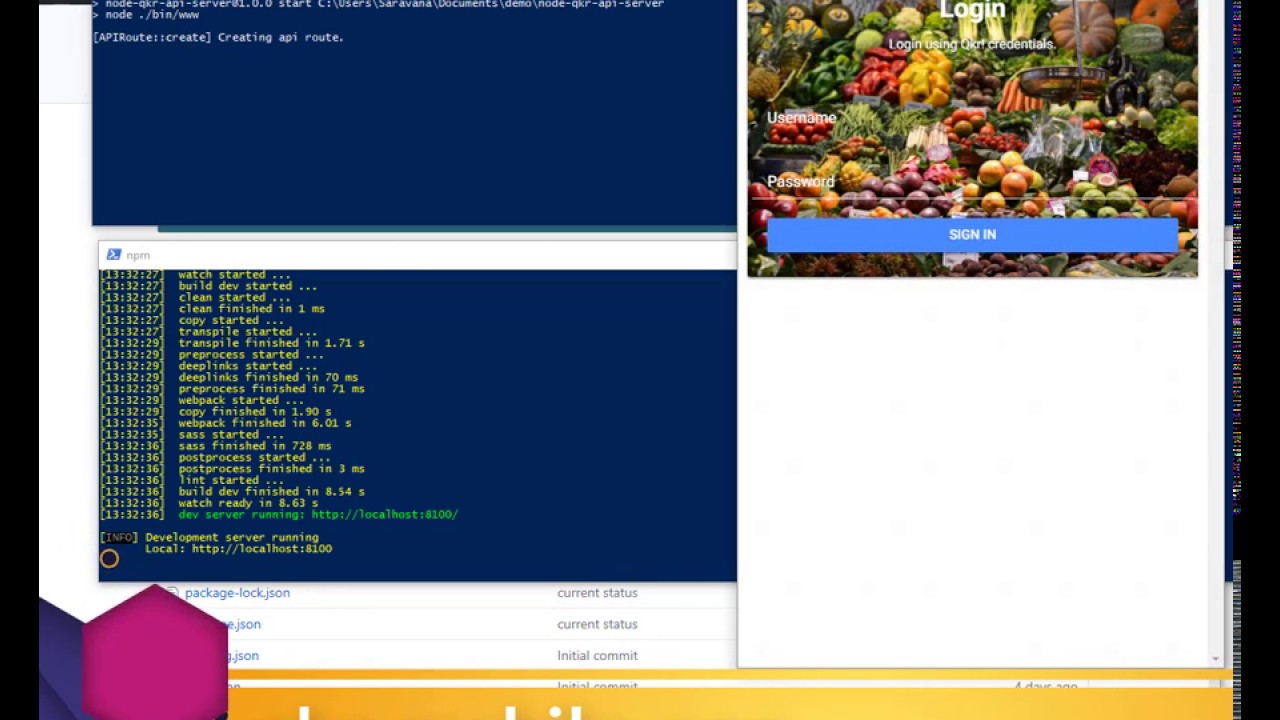Viewport: 1280px width, 720px height.
Task: Click the 'Initial commit' message text
Action: [597, 656]
